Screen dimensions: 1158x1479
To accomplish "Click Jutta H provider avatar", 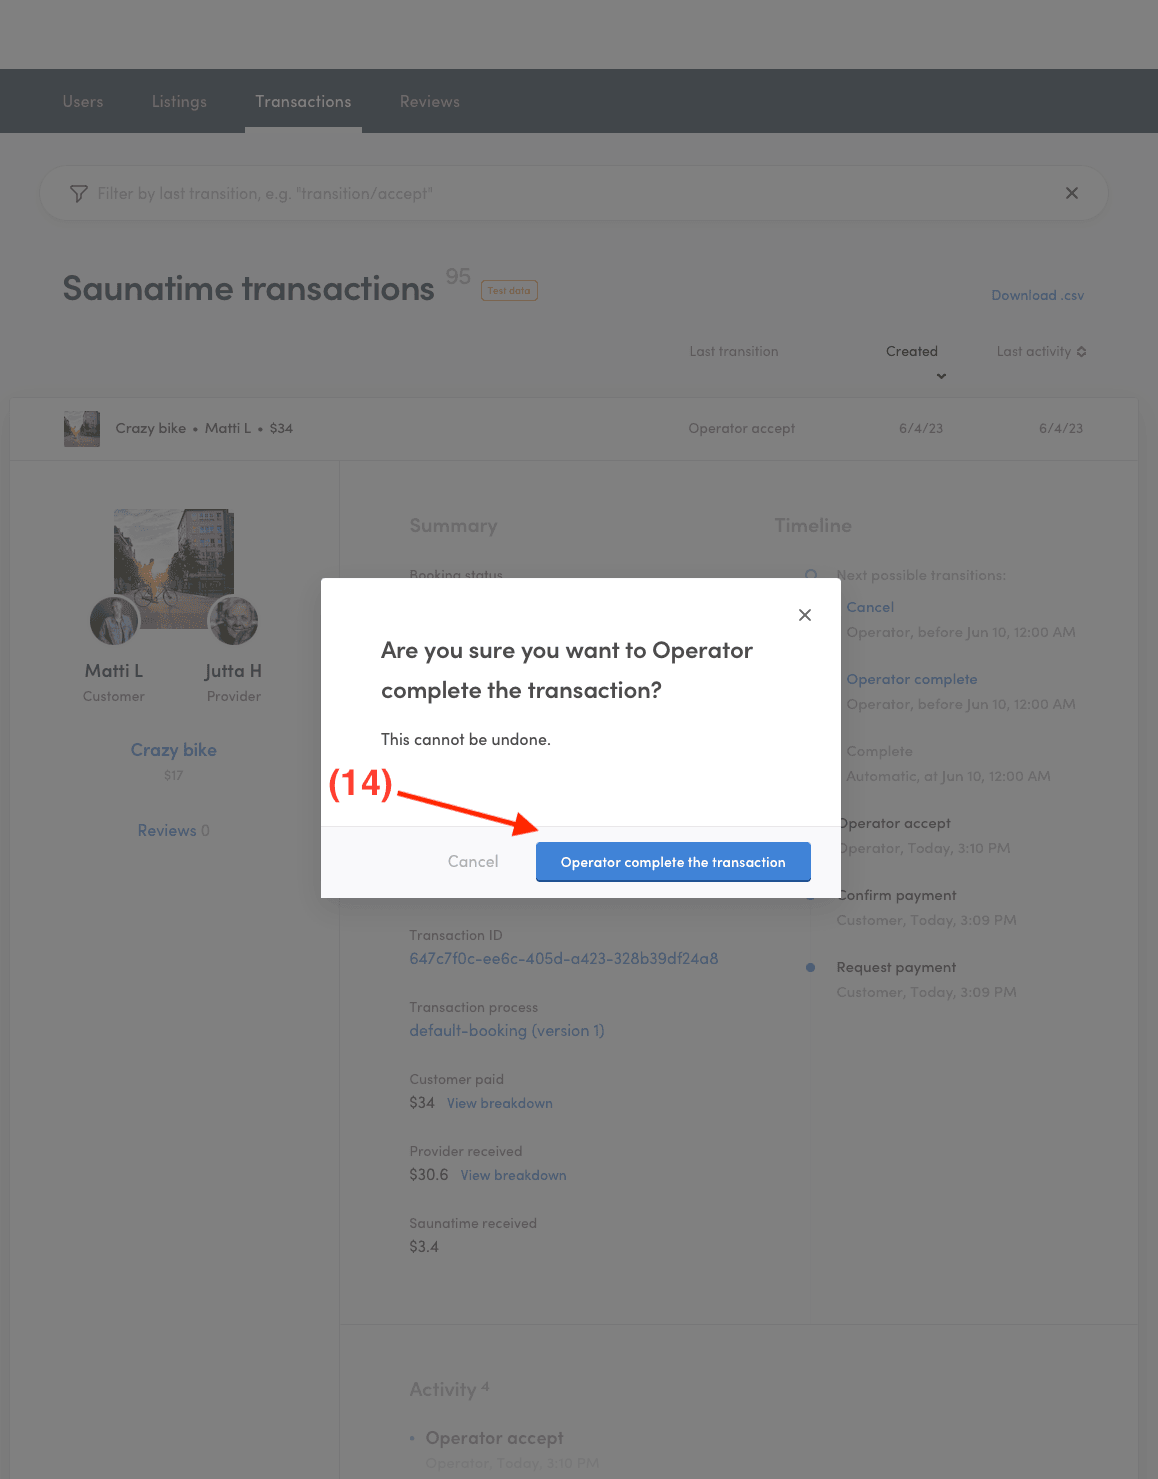I will tap(233, 621).
